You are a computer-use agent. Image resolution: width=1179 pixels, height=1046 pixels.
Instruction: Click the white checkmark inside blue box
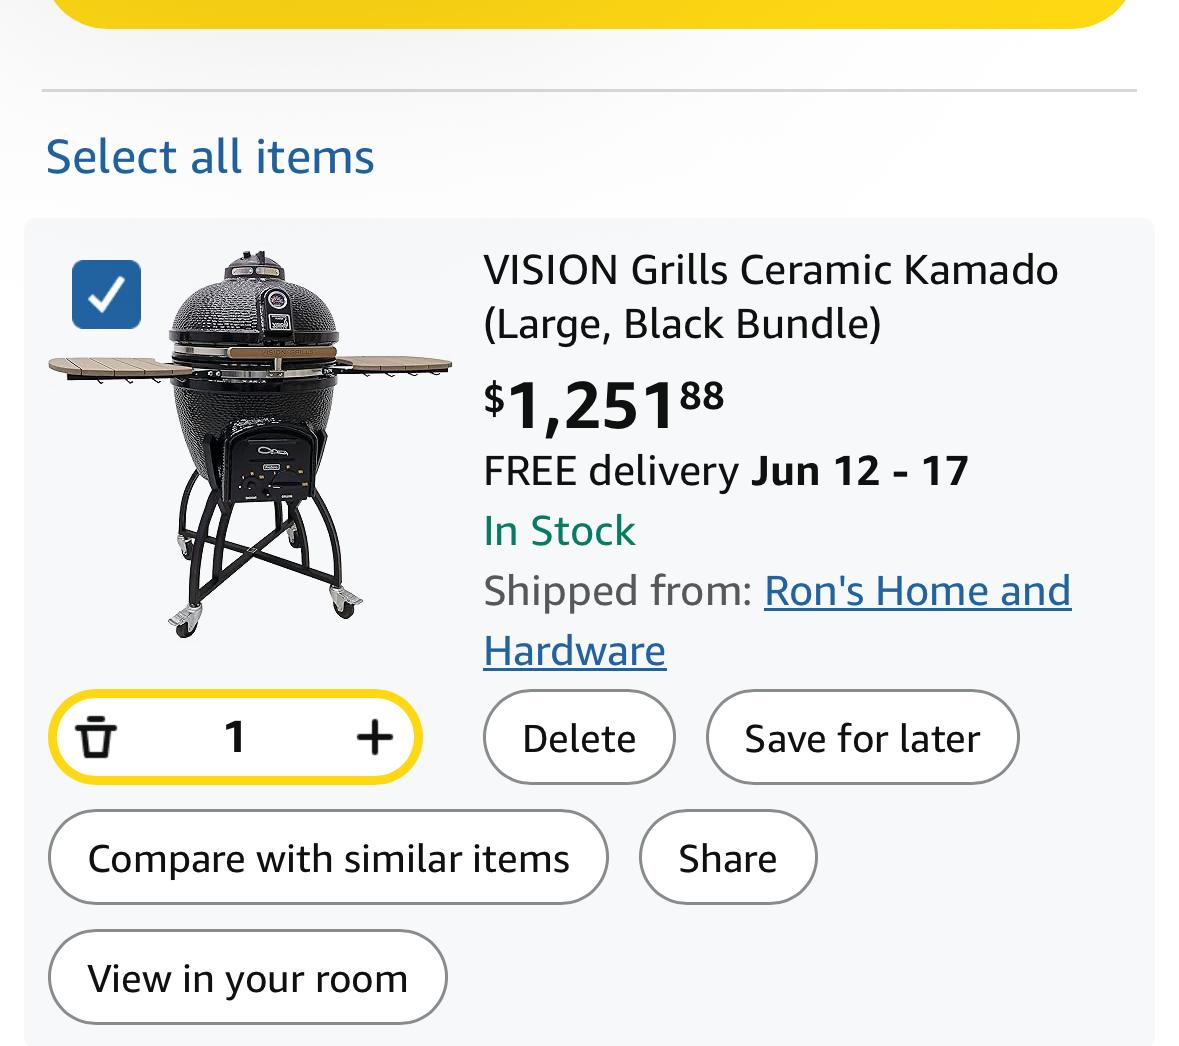pos(106,294)
